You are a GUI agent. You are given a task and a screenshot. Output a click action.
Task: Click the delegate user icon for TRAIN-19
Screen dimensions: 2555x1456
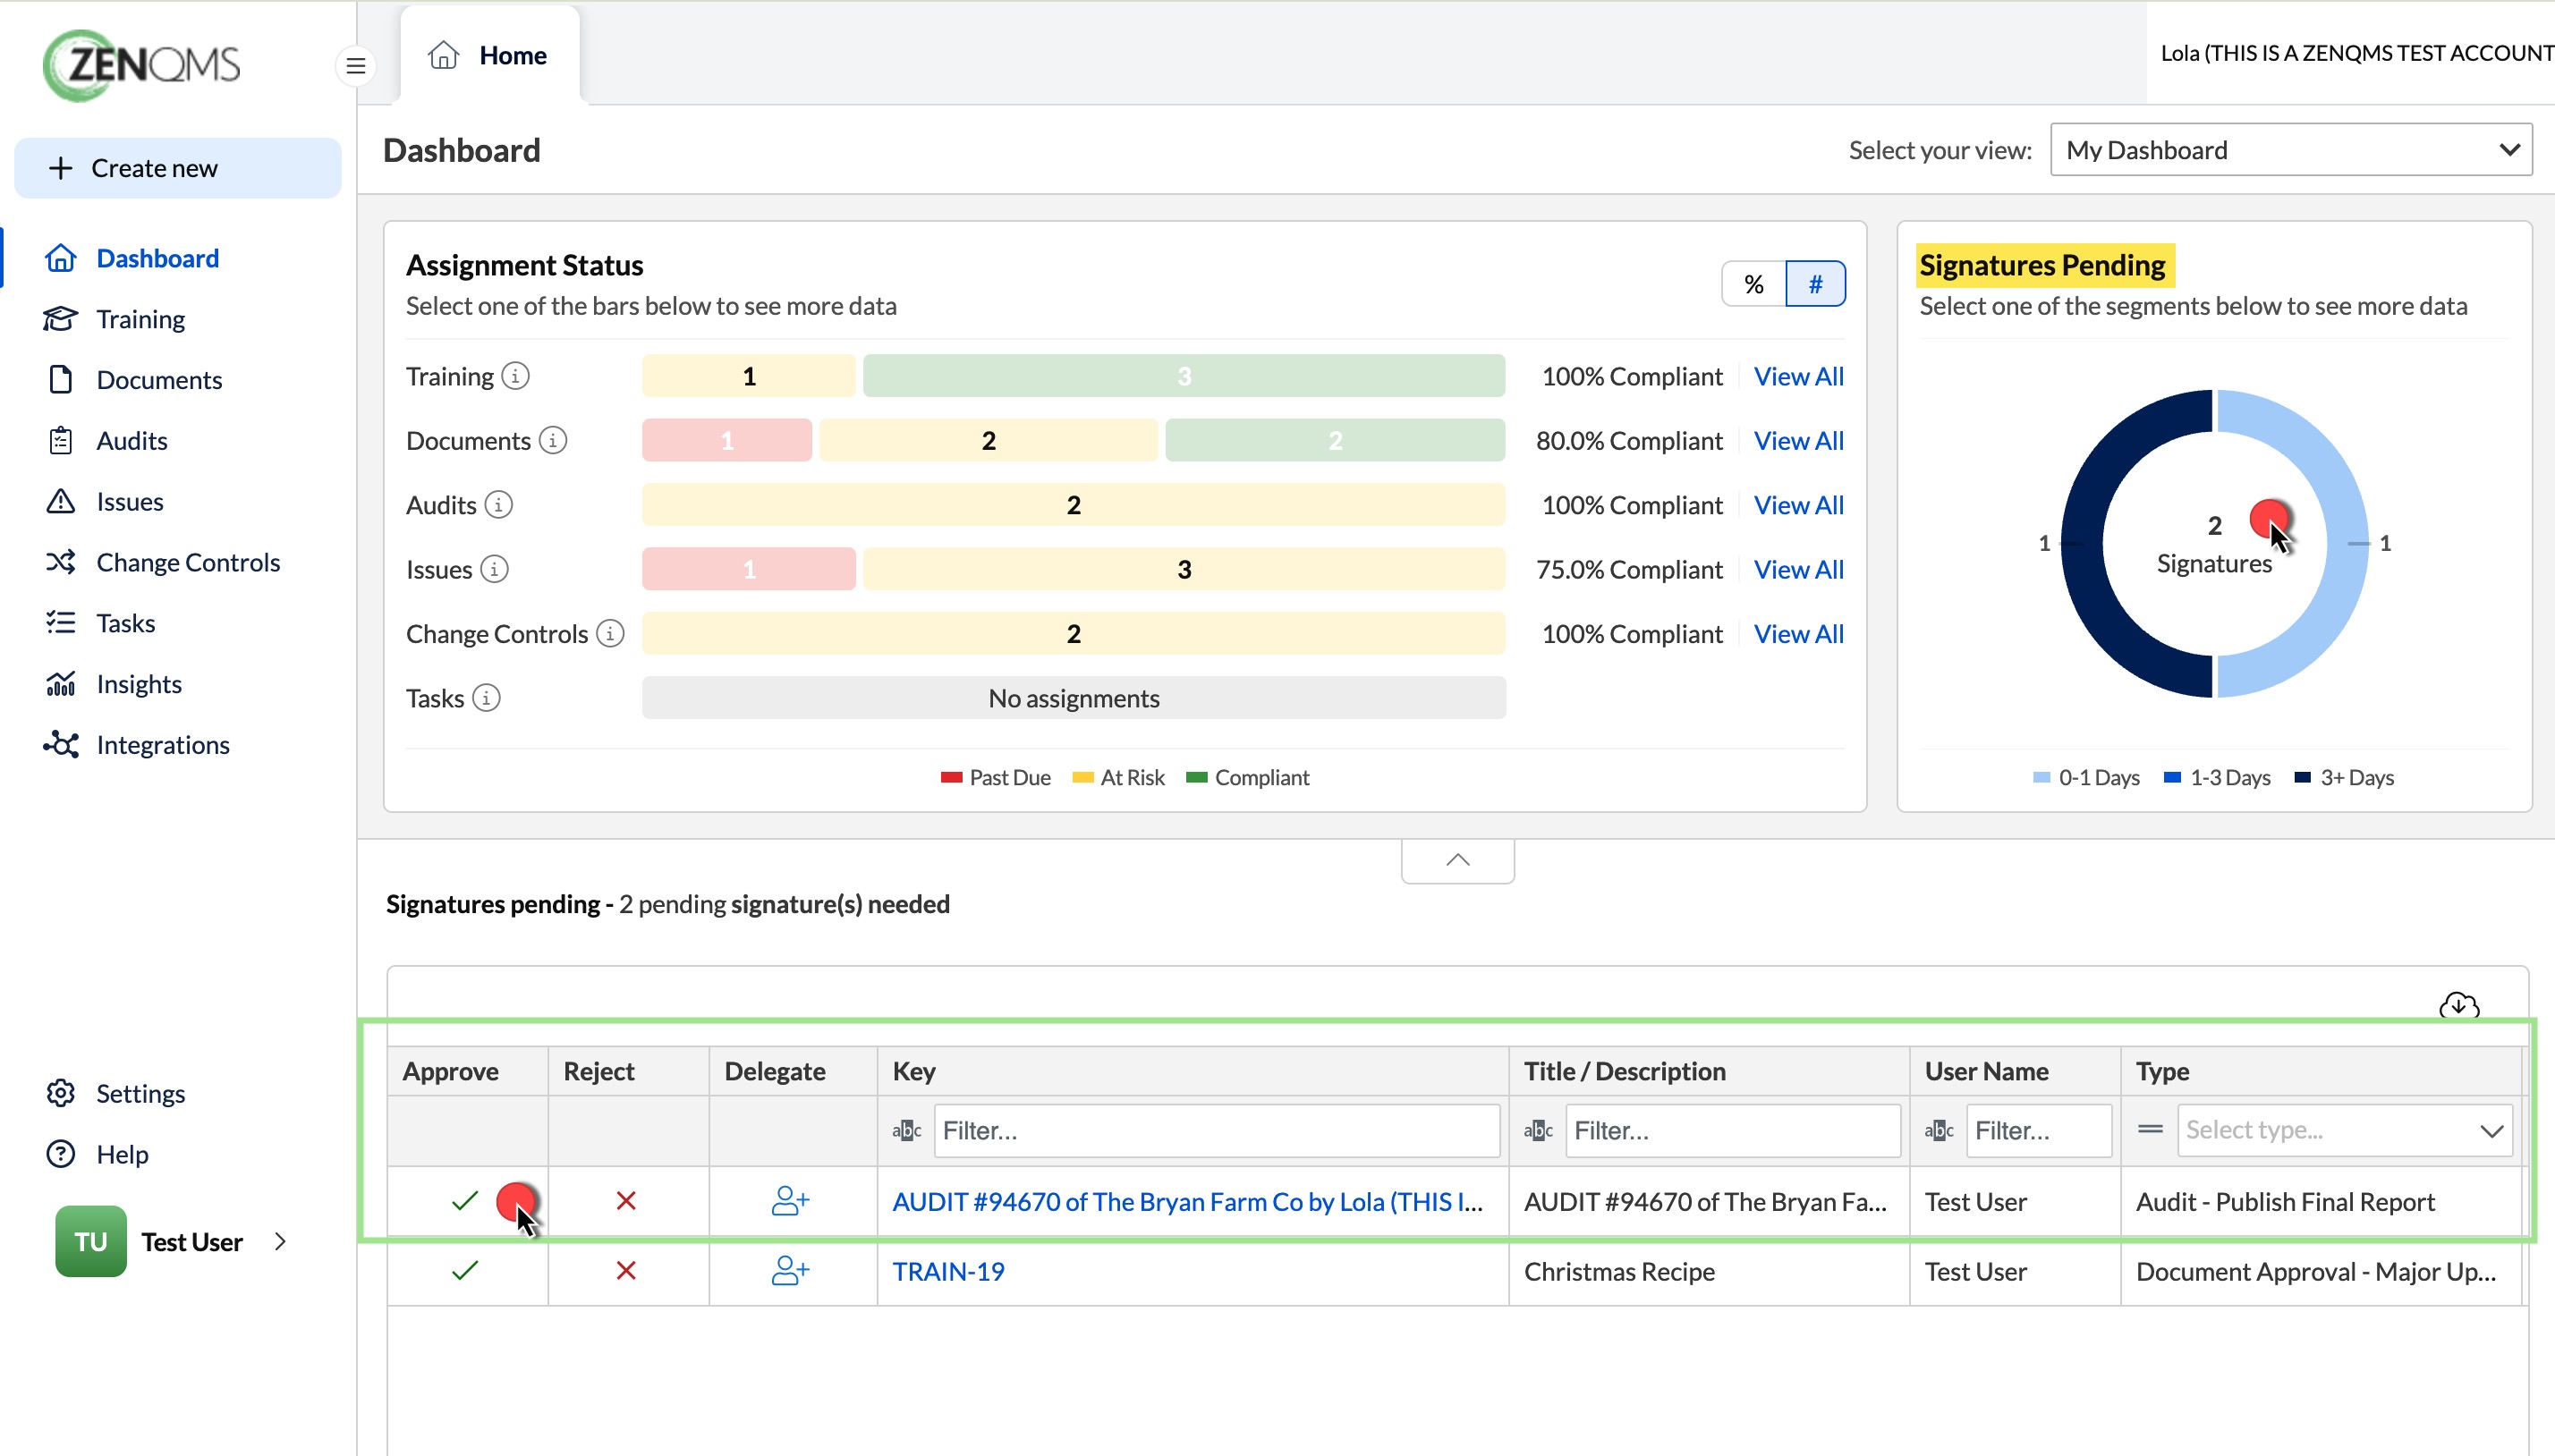[790, 1271]
